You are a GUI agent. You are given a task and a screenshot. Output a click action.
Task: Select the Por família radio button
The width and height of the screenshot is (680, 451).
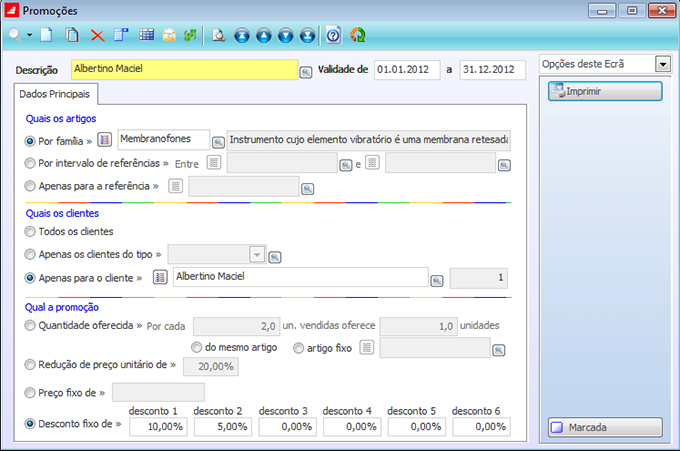30,141
